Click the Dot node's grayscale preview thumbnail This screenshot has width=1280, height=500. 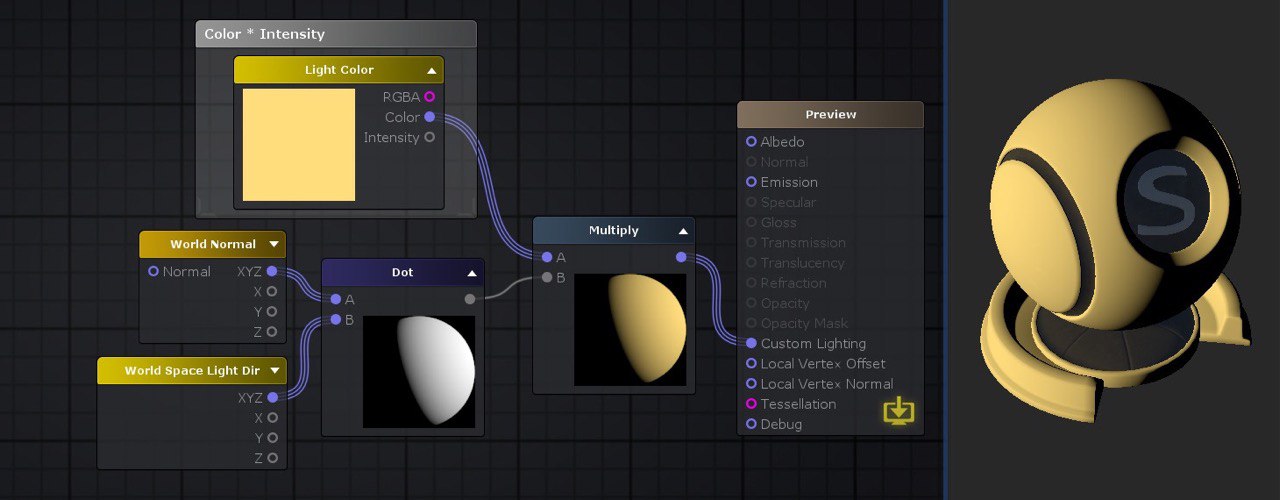coord(419,372)
